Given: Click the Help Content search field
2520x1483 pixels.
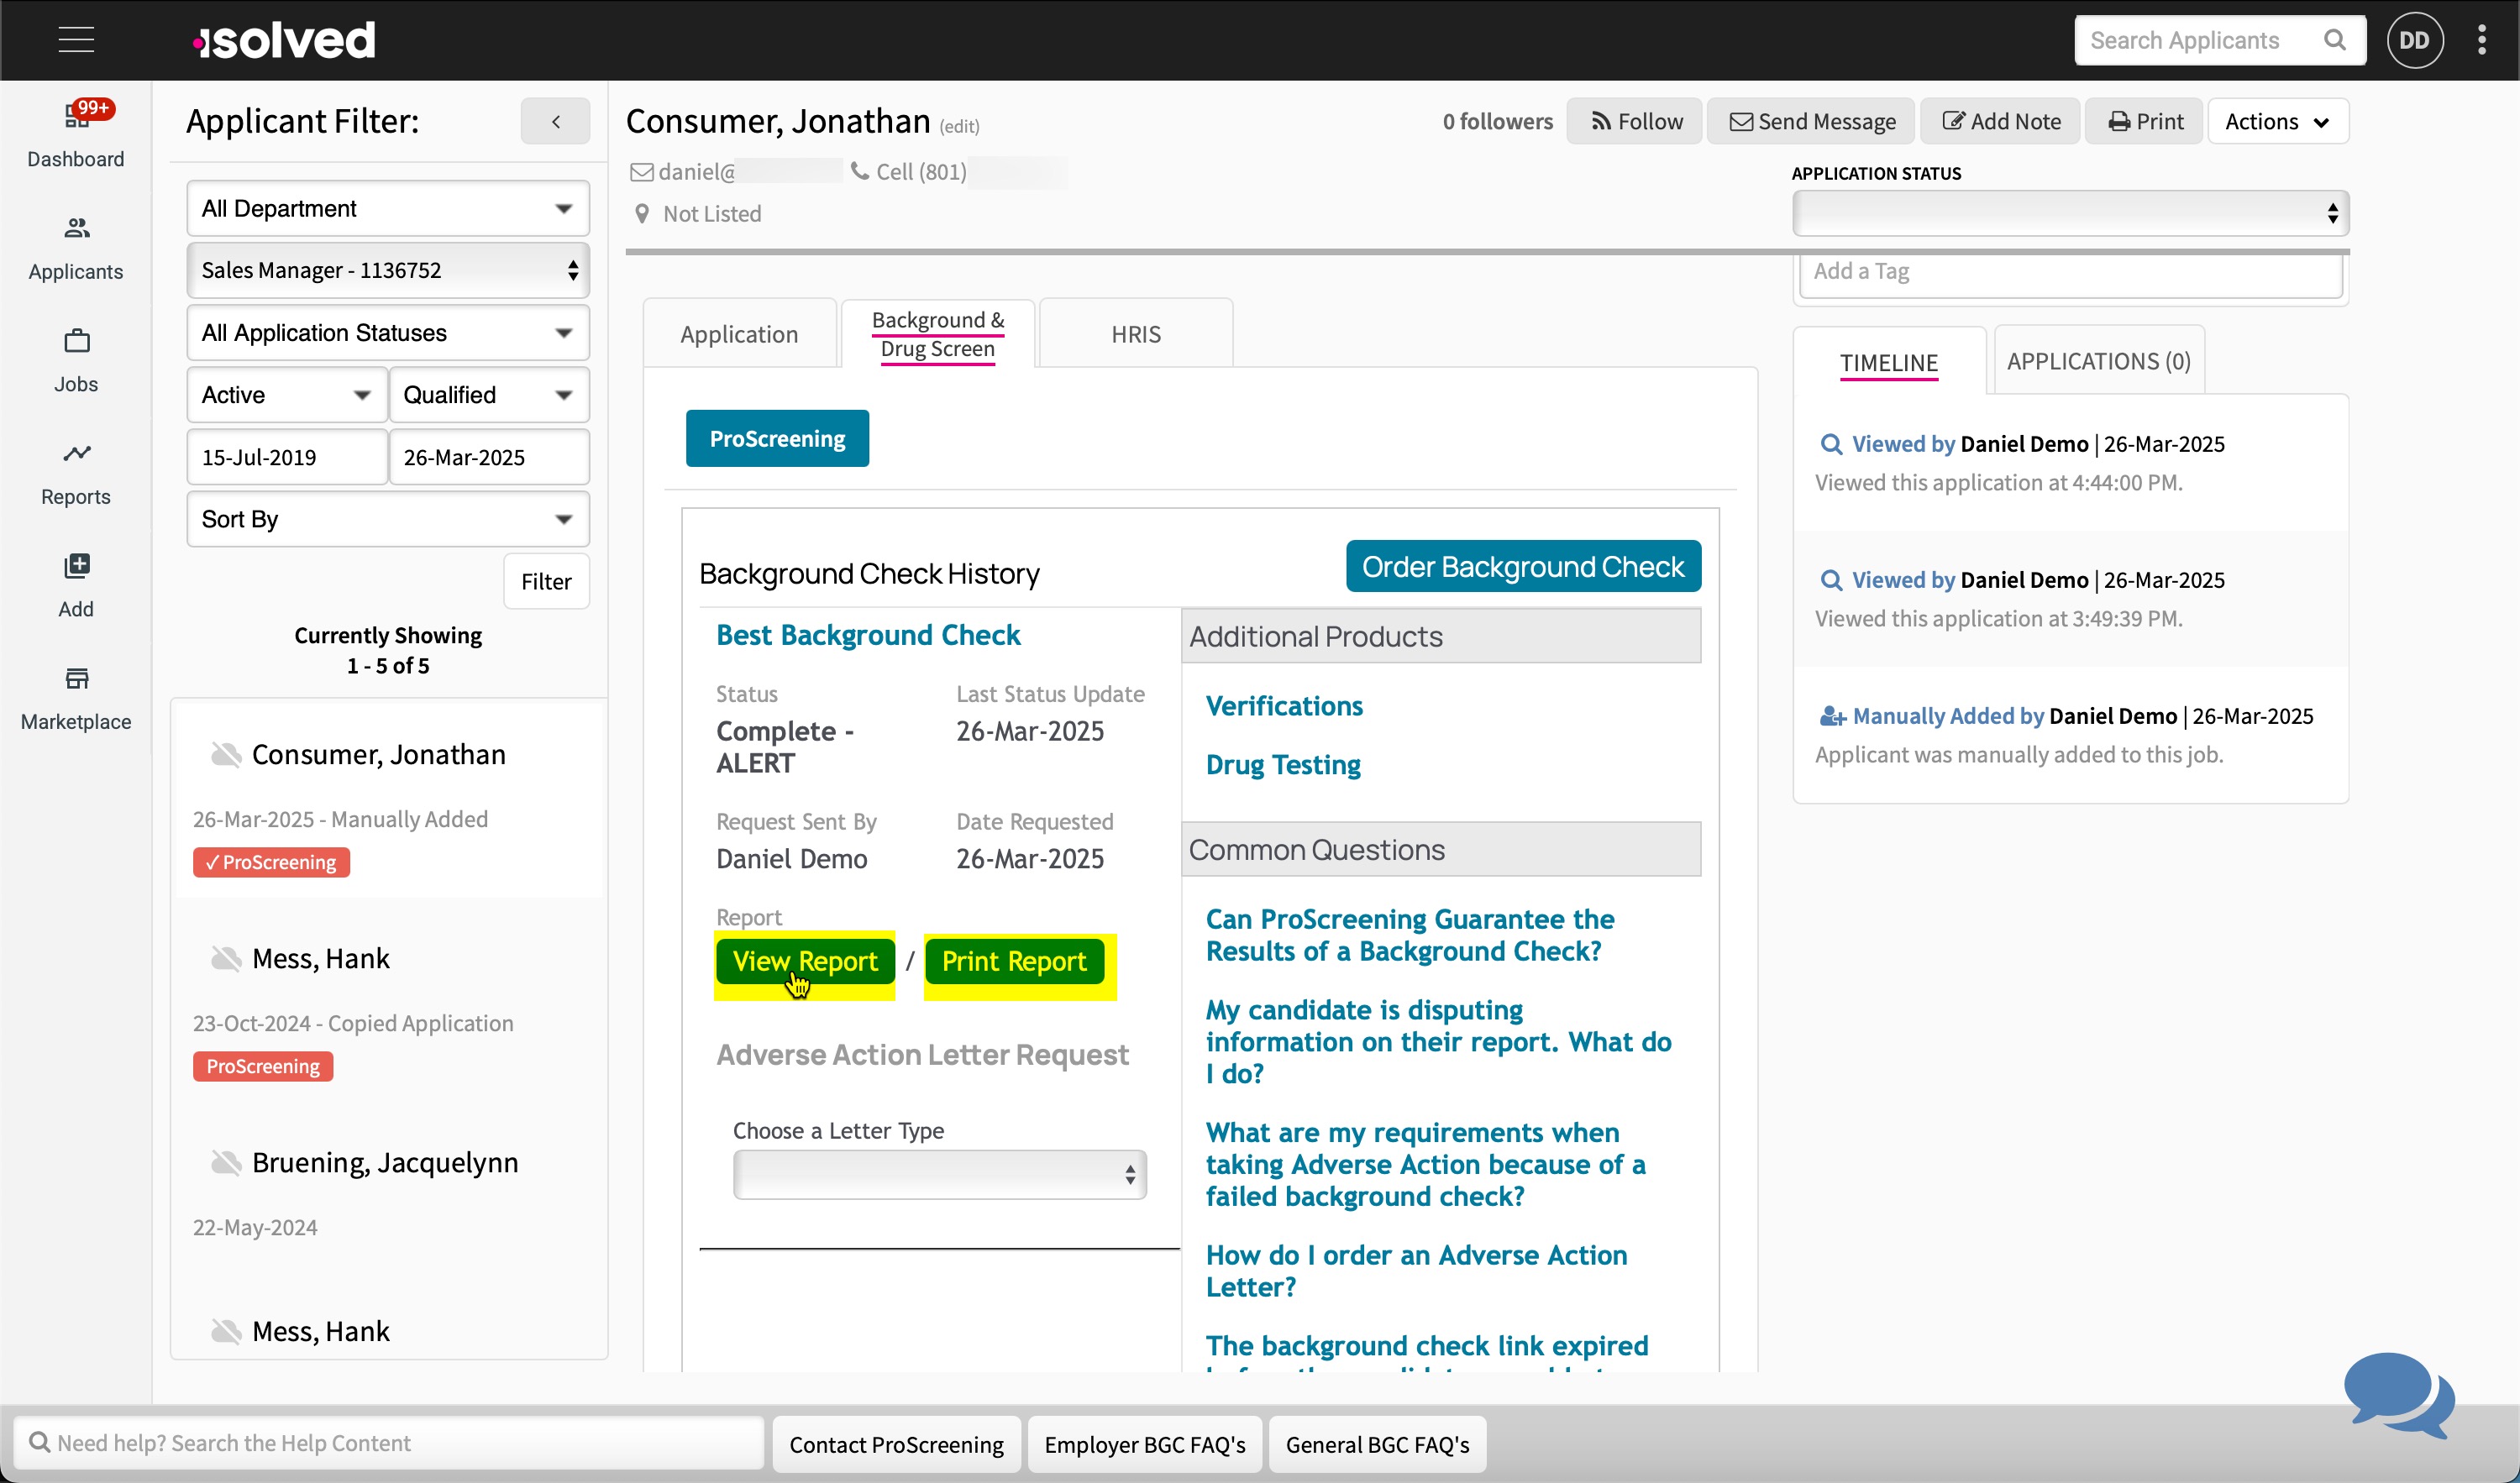Looking at the screenshot, I should [x=389, y=1443].
